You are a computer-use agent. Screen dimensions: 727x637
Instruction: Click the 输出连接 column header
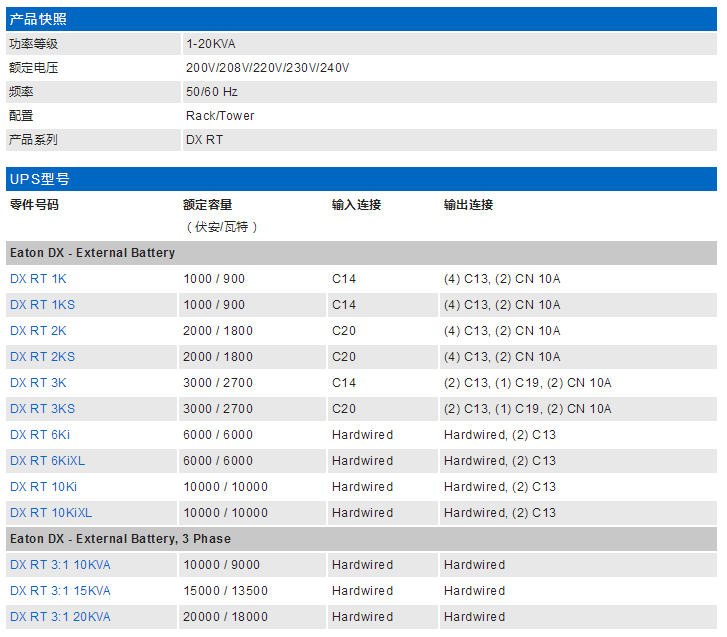[468, 205]
